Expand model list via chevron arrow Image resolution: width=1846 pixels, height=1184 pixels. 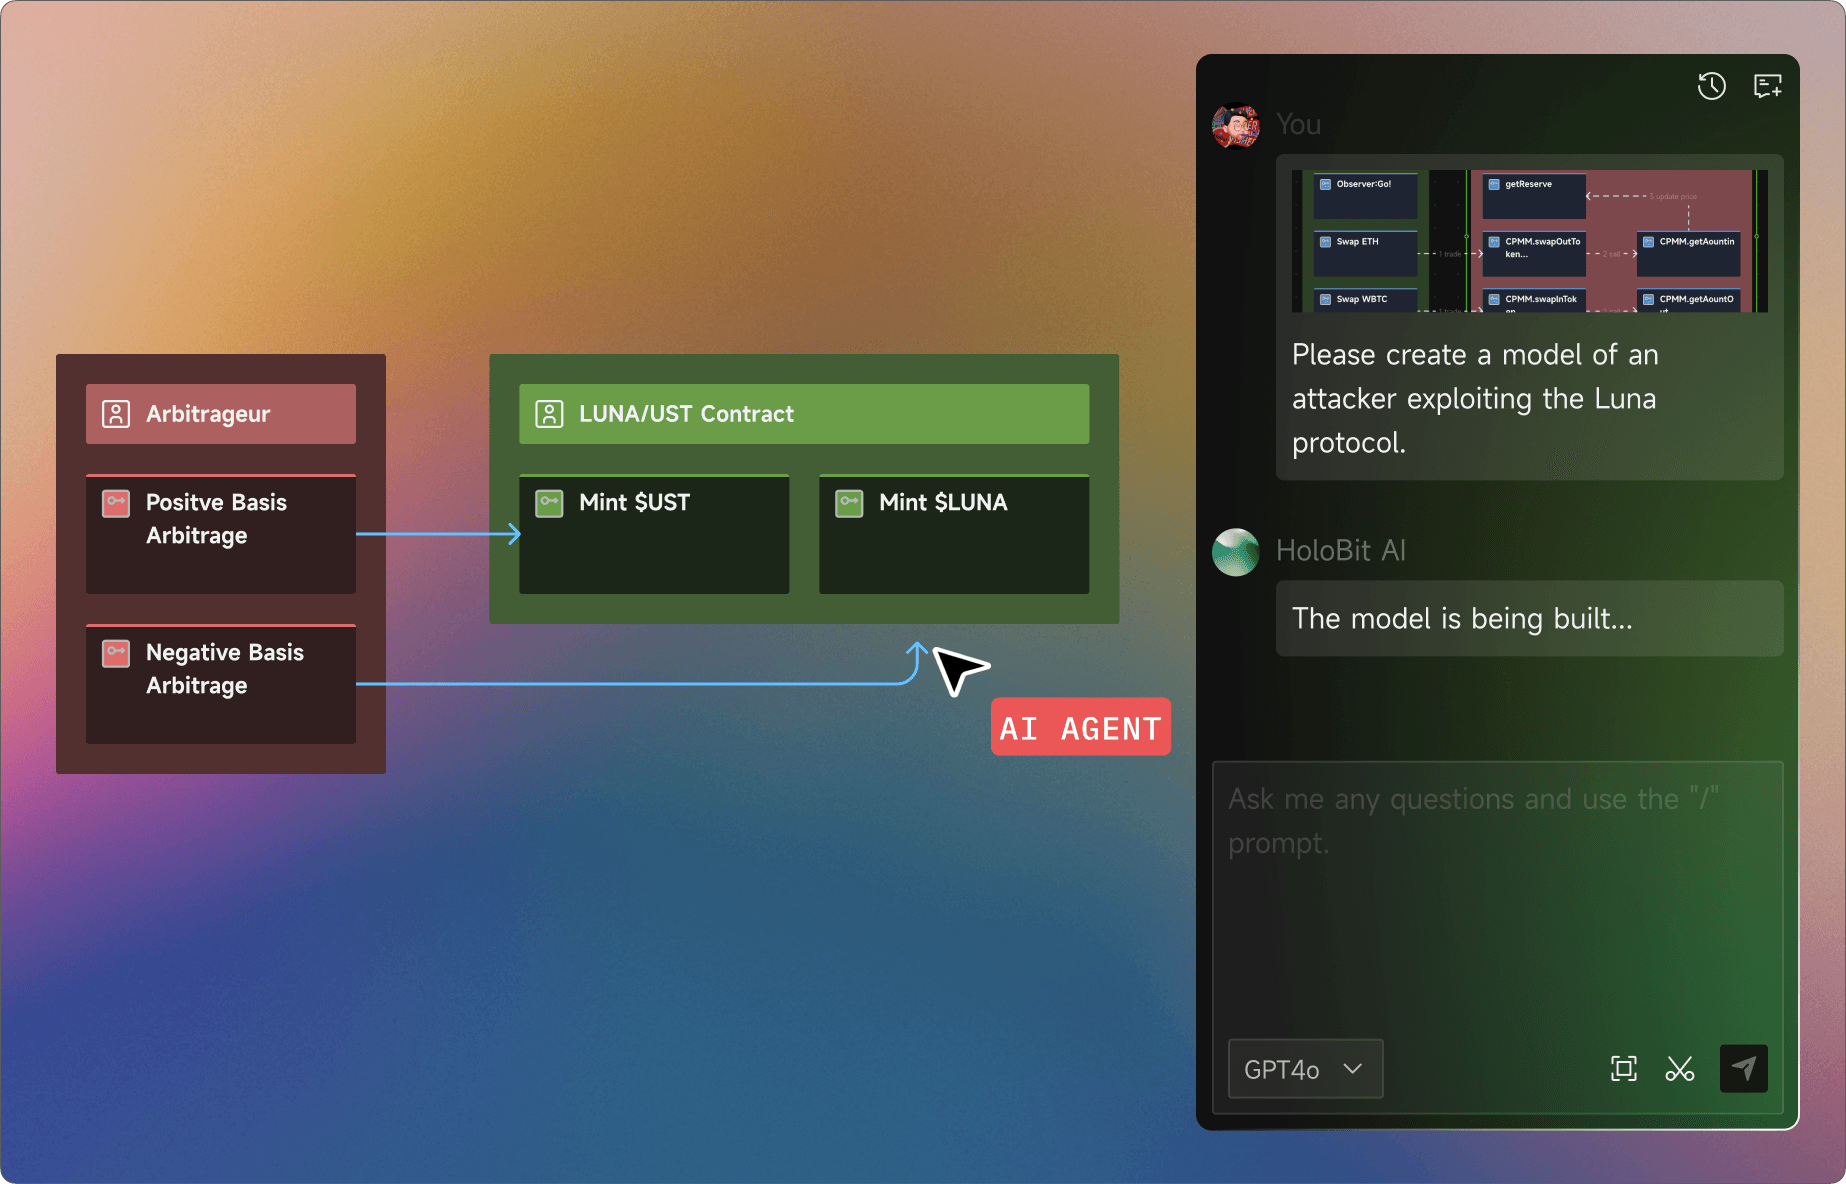pyautogui.click(x=1353, y=1069)
